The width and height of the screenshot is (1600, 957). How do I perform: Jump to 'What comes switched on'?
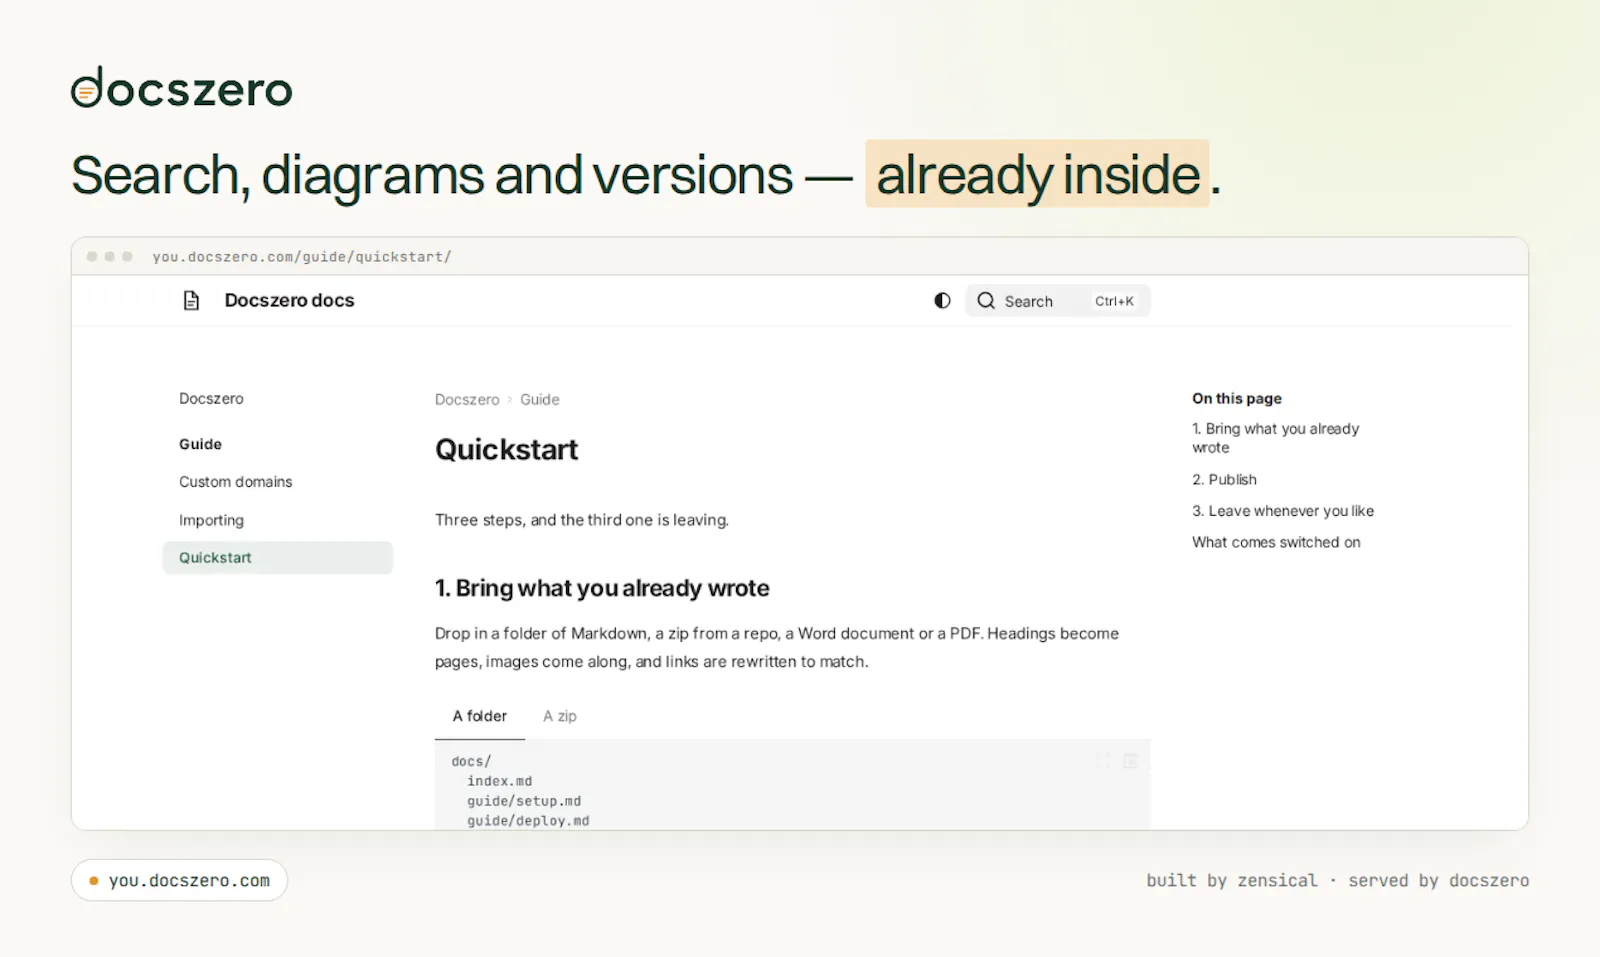1276,542
